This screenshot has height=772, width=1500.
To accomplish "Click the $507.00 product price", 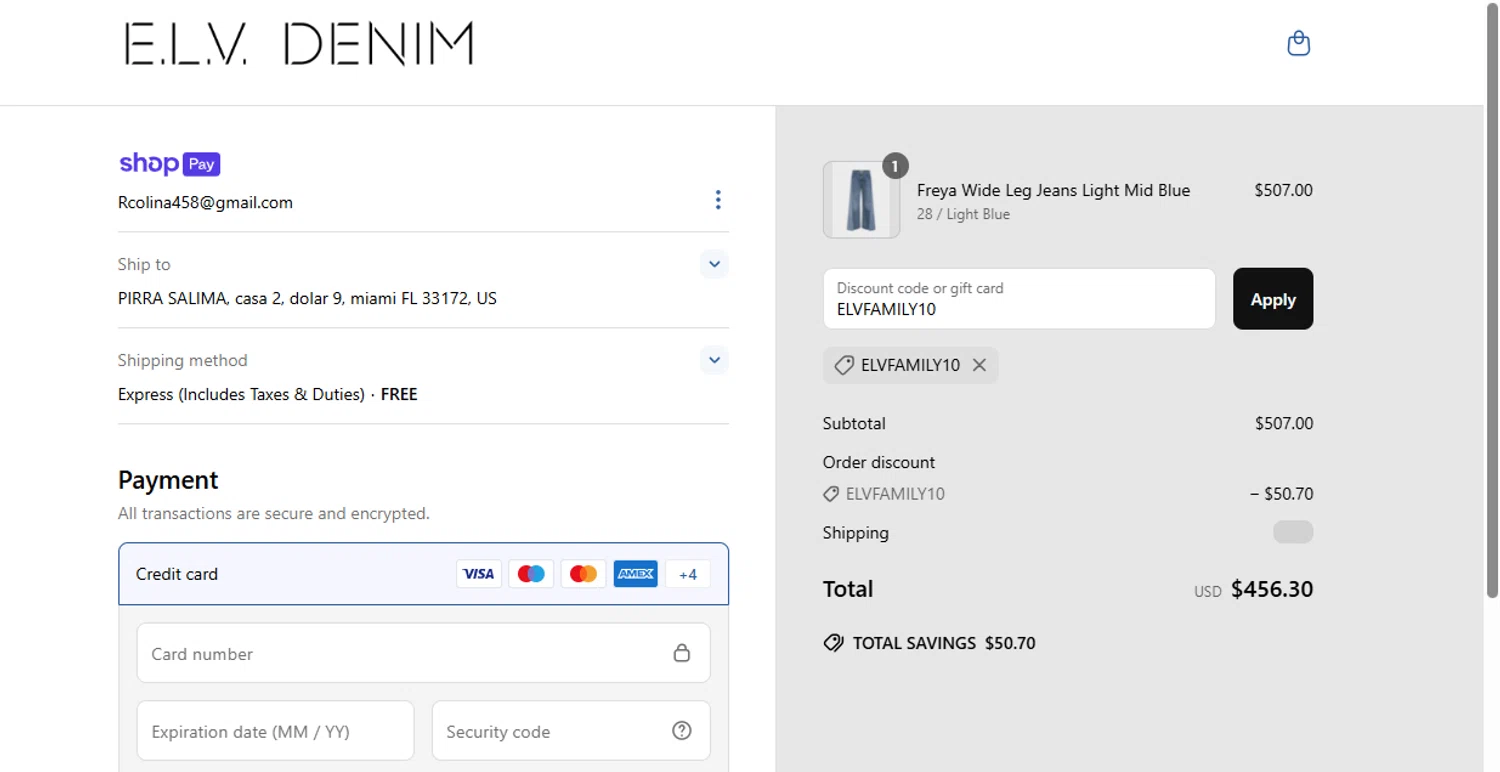I will pos(1283,190).
